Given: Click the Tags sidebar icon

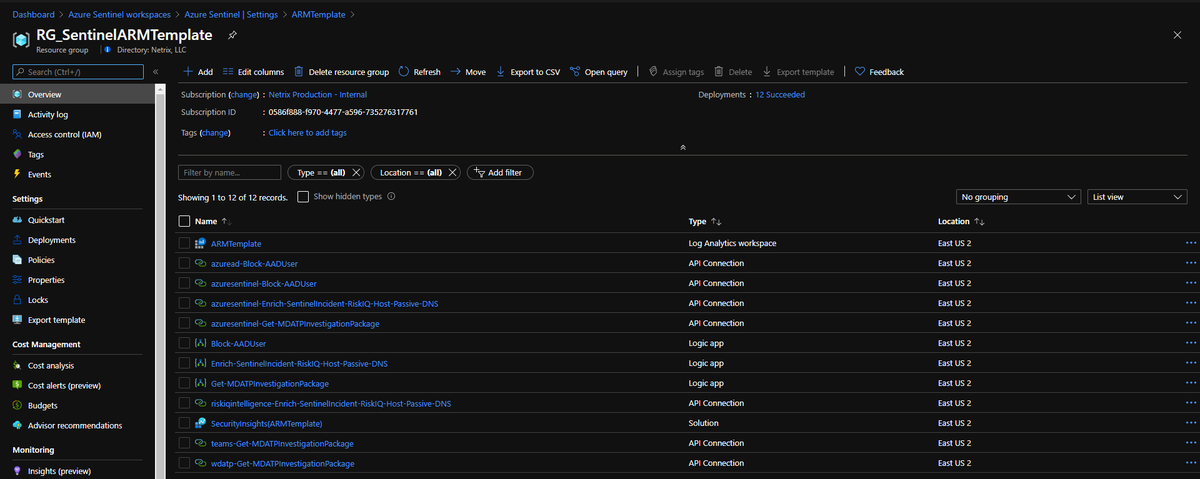Looking at the screenshot, I should 17,154.
